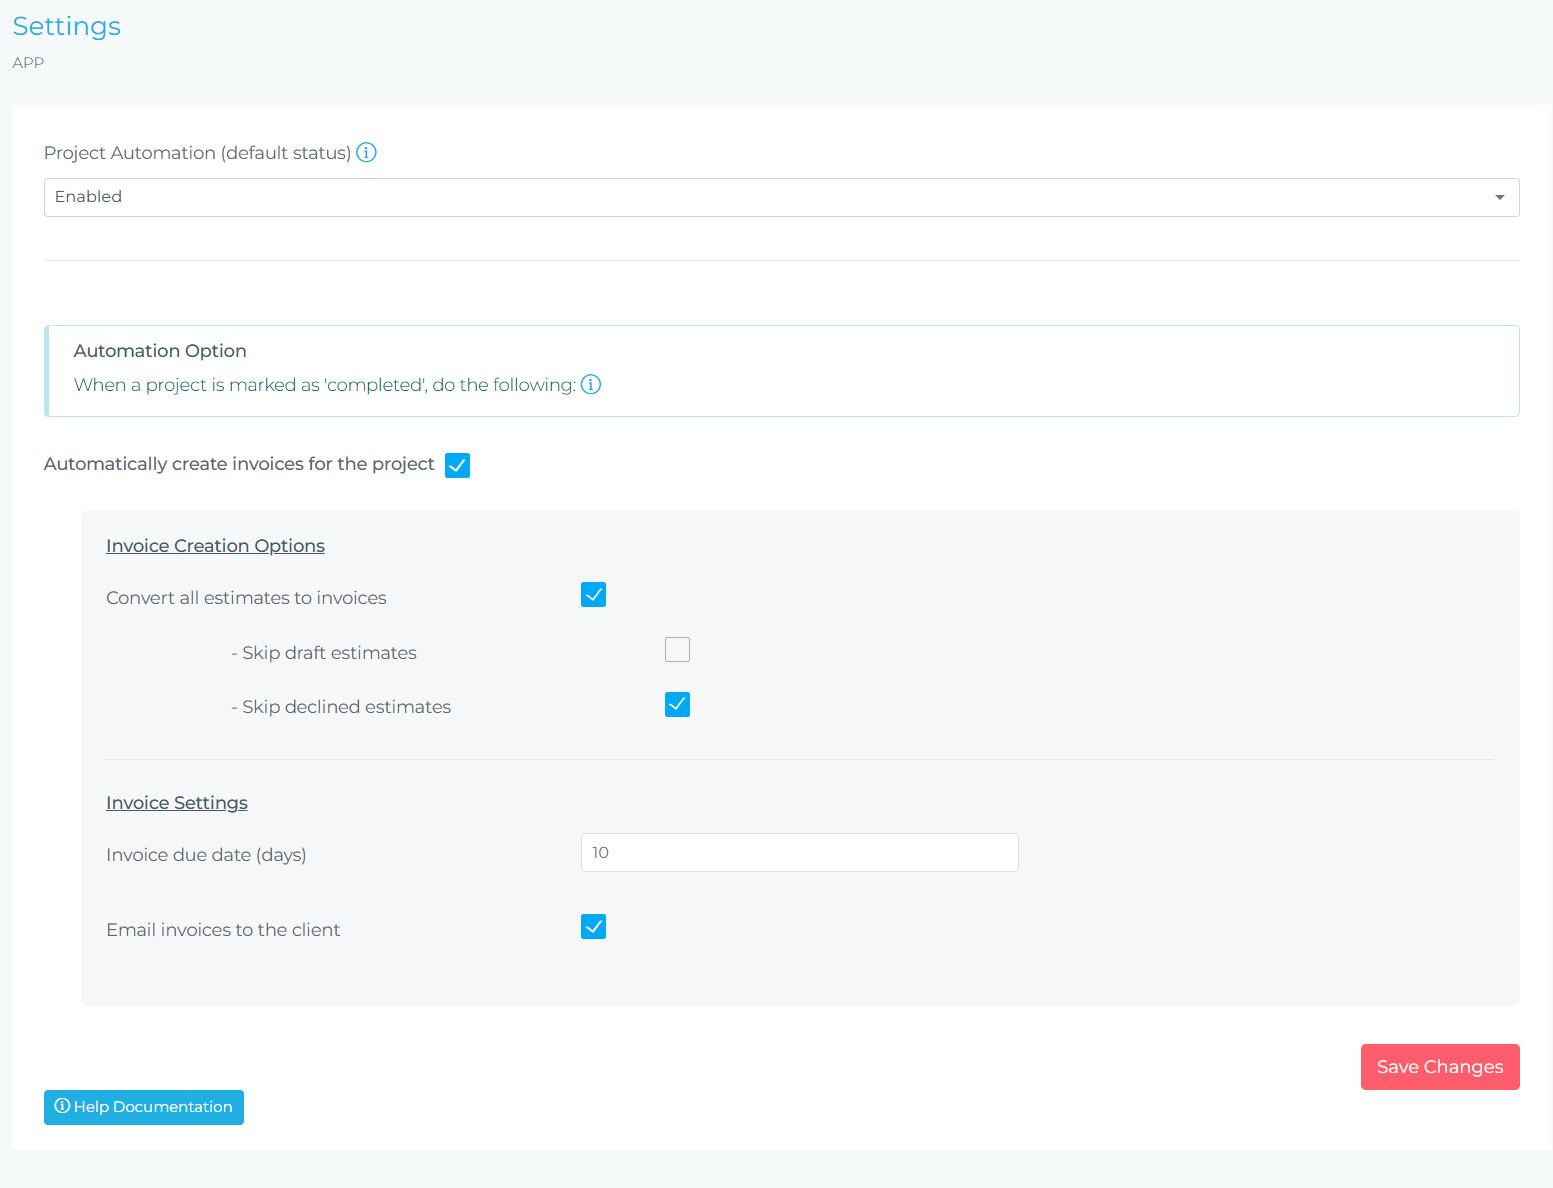Click the underlined Invoice Settings heading
Screen dimensions: 1553x1188
tap(177, 803)
